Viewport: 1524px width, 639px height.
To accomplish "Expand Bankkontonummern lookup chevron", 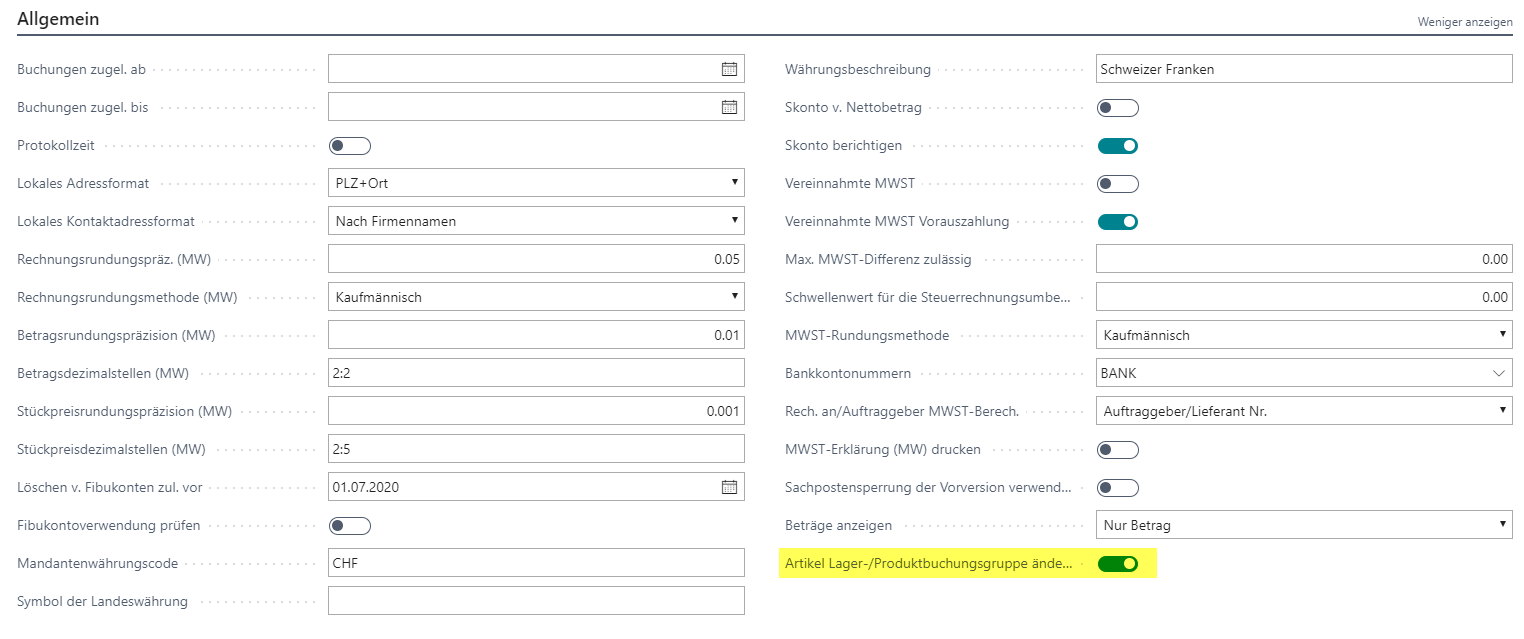I will click(1498, 373).
